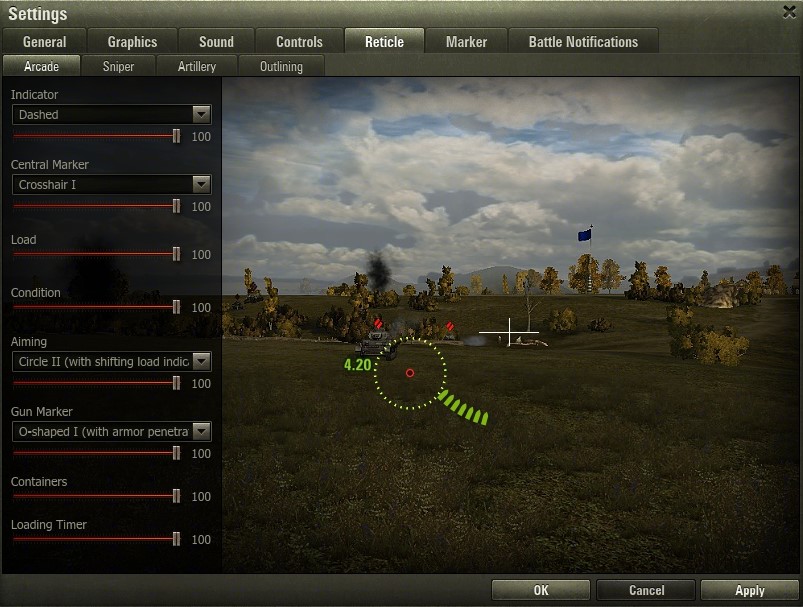Screen dimensions: 803x607
Task: Click the Condition slider handle
Action: point(176,307)
